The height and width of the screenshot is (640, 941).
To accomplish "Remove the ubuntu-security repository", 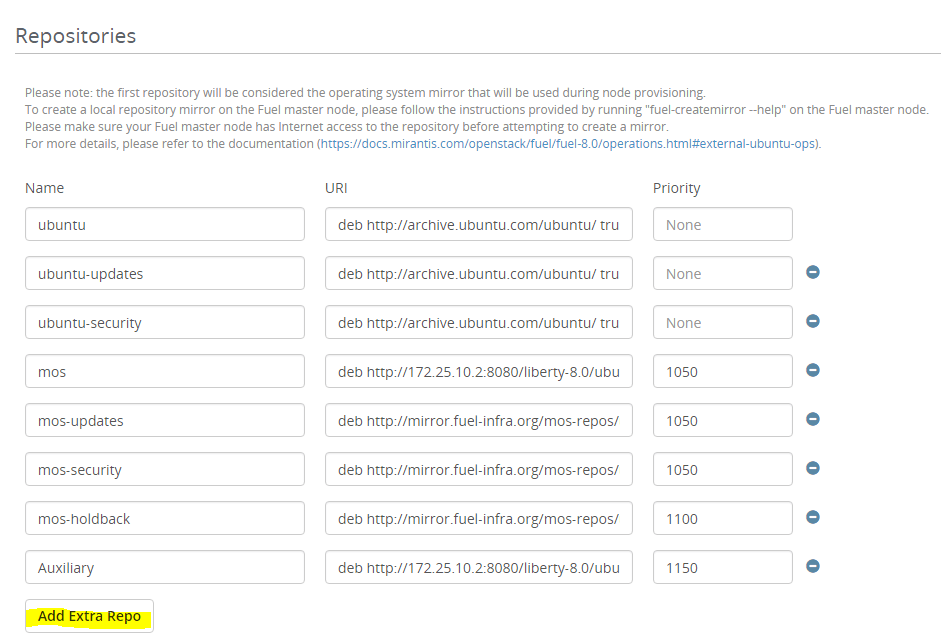I will 813,321.
